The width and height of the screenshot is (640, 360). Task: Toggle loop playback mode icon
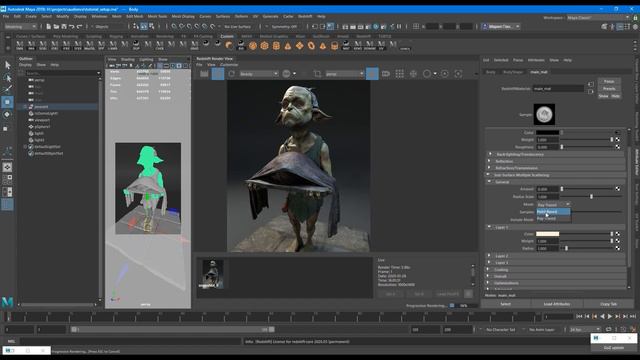tap(609, 329)
